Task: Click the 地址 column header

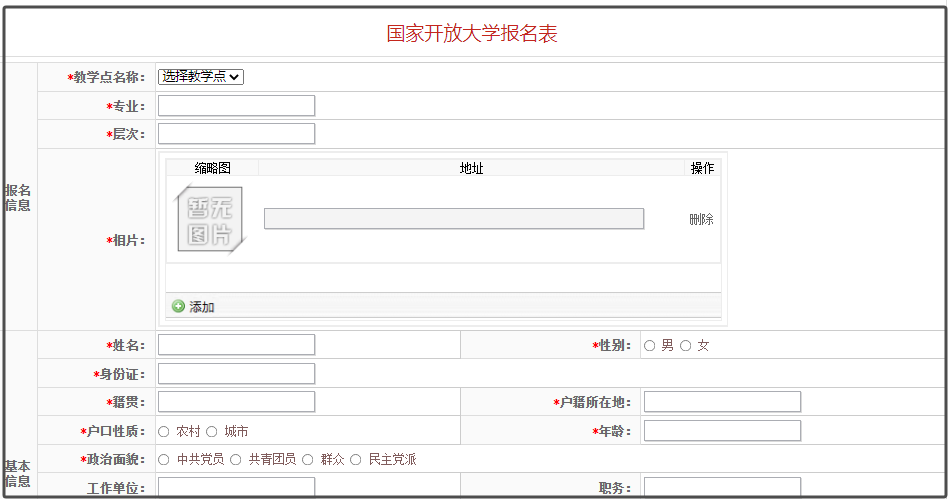Action: tap(471, 168)
